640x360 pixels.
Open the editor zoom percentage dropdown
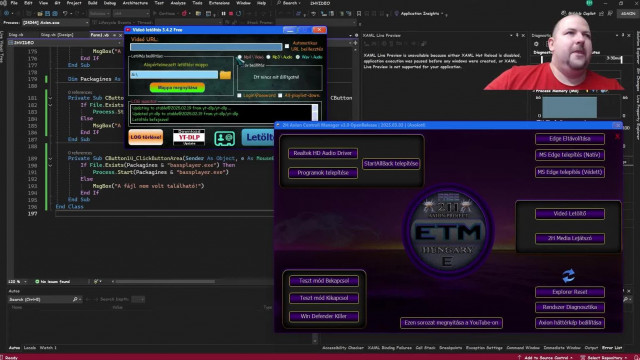click(18, 282)
